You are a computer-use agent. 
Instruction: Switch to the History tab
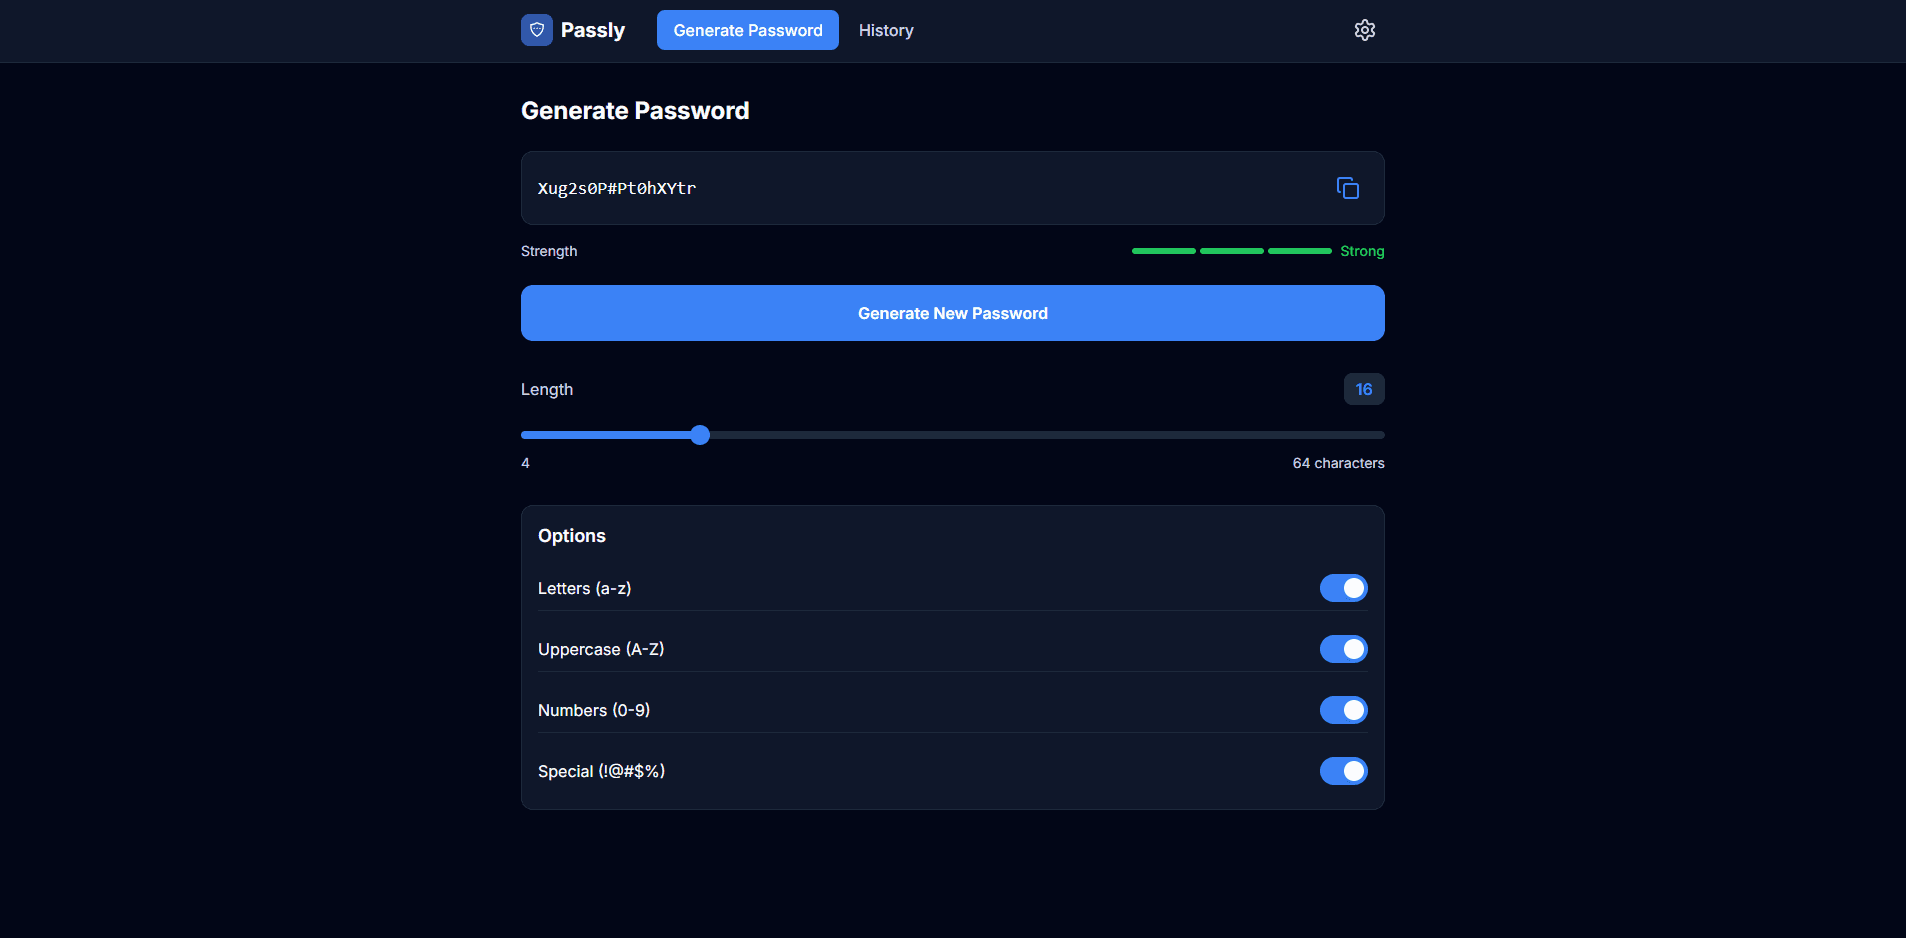(x=886, y=30)
